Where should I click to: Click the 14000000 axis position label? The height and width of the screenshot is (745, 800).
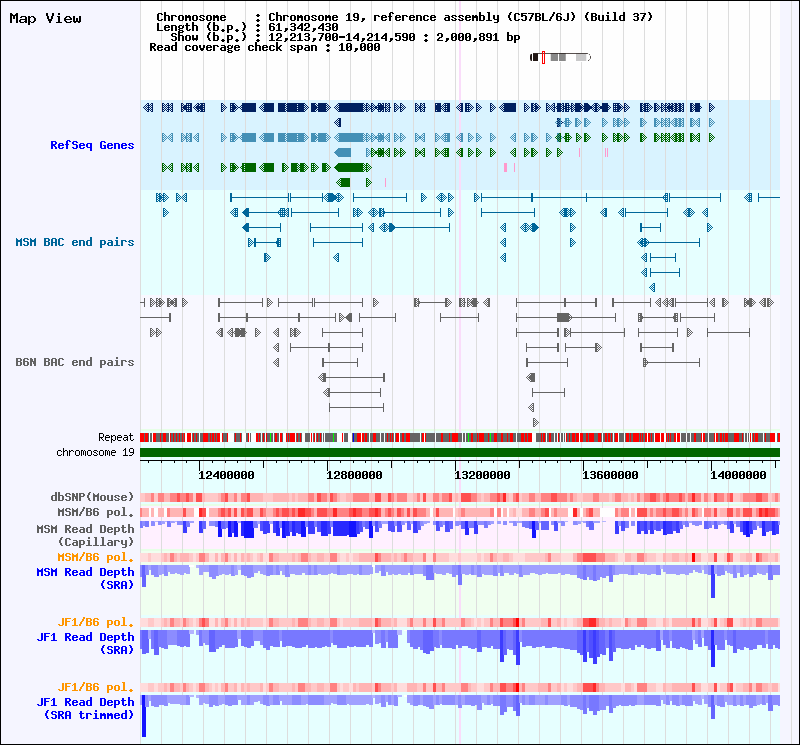(x=738, y=475)
